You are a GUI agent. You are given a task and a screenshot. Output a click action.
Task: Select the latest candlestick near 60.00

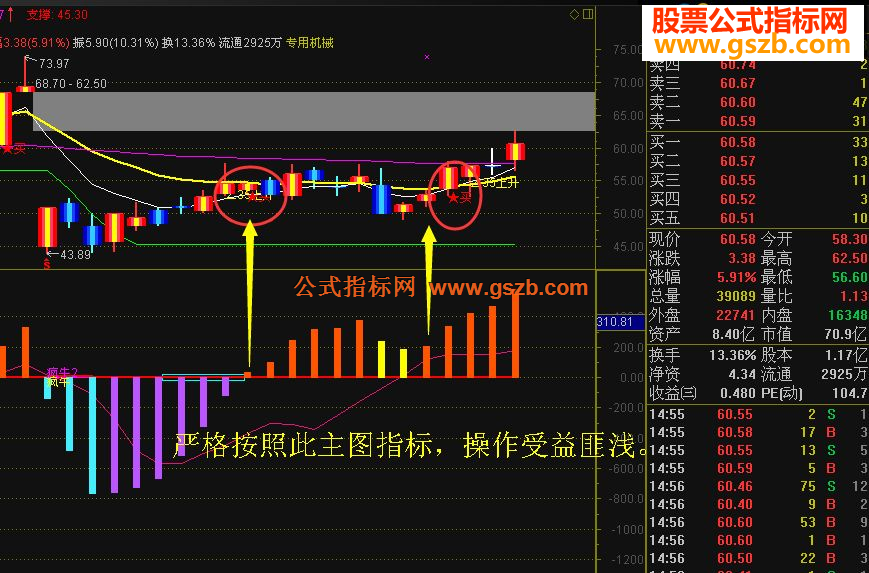[515, 151]
